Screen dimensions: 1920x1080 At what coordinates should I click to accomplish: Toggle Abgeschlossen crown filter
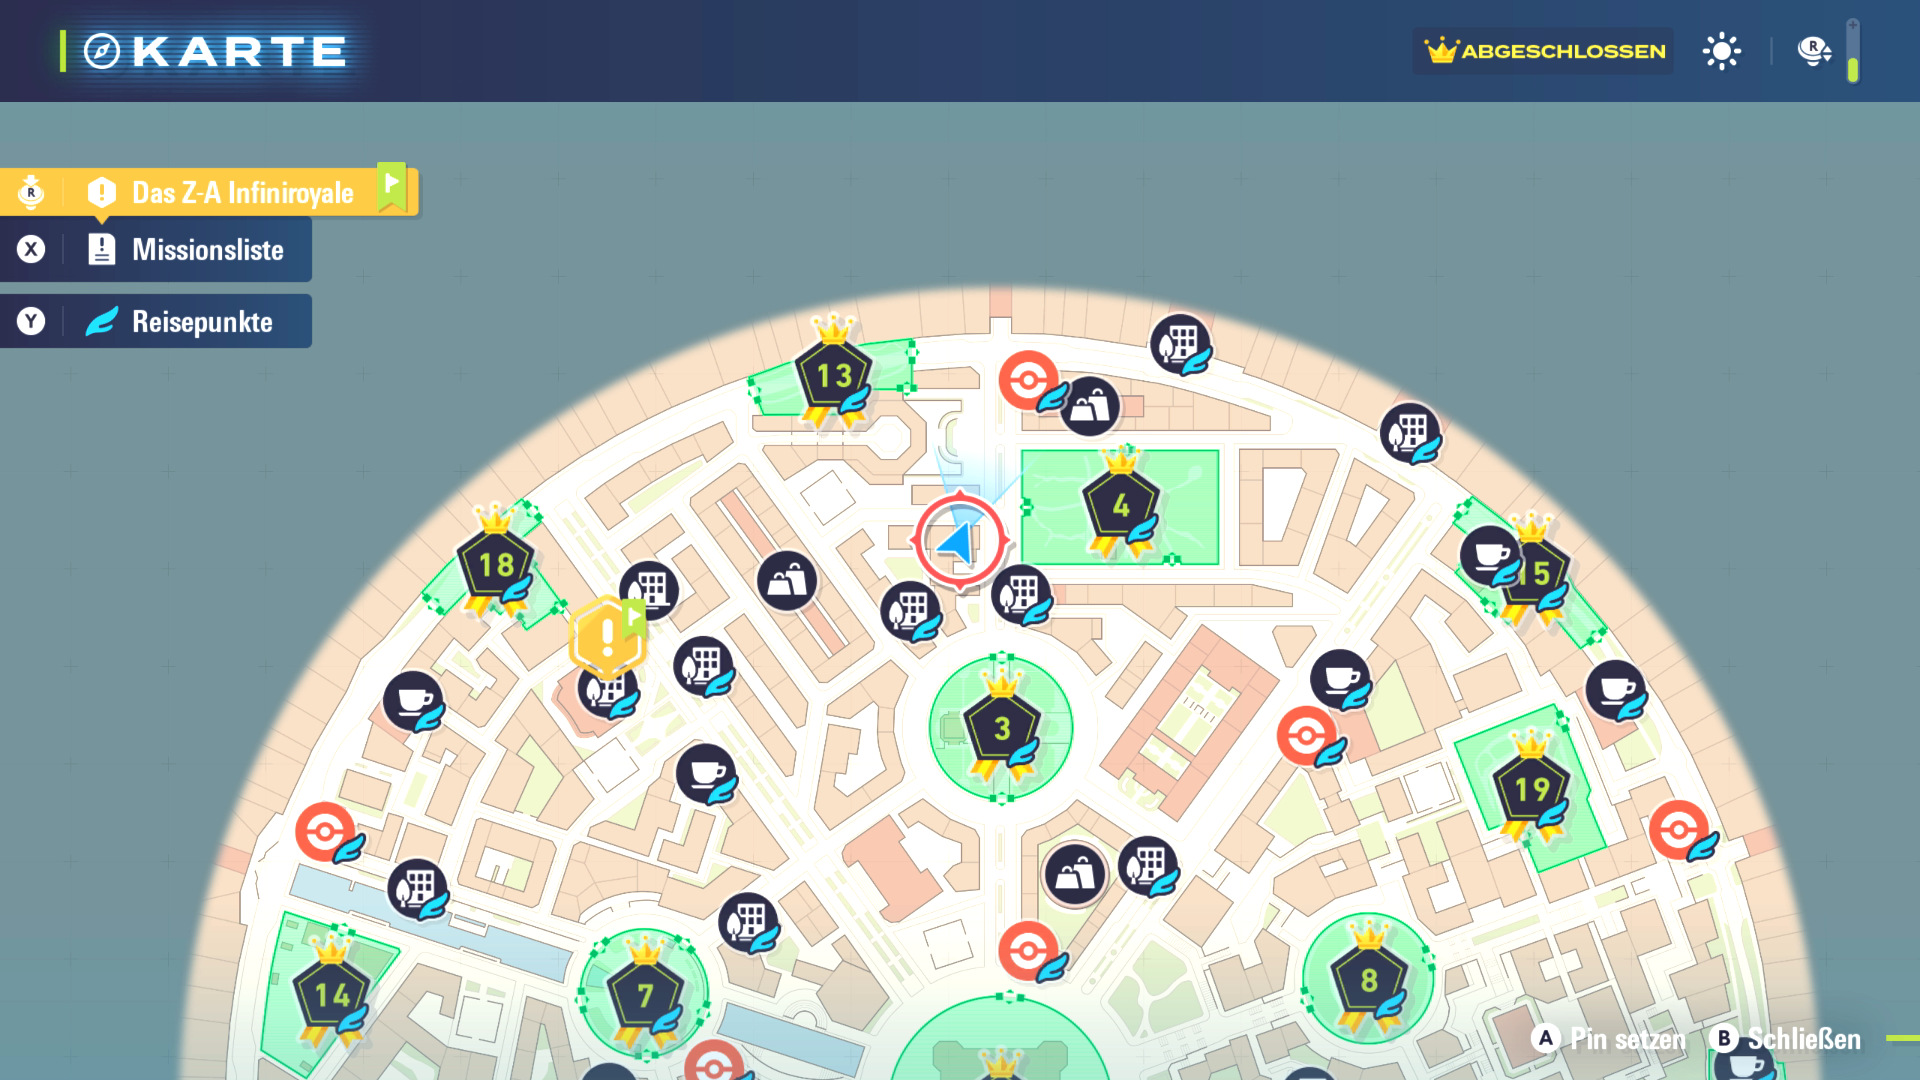pyautogui.click(x=1544, y=51)
